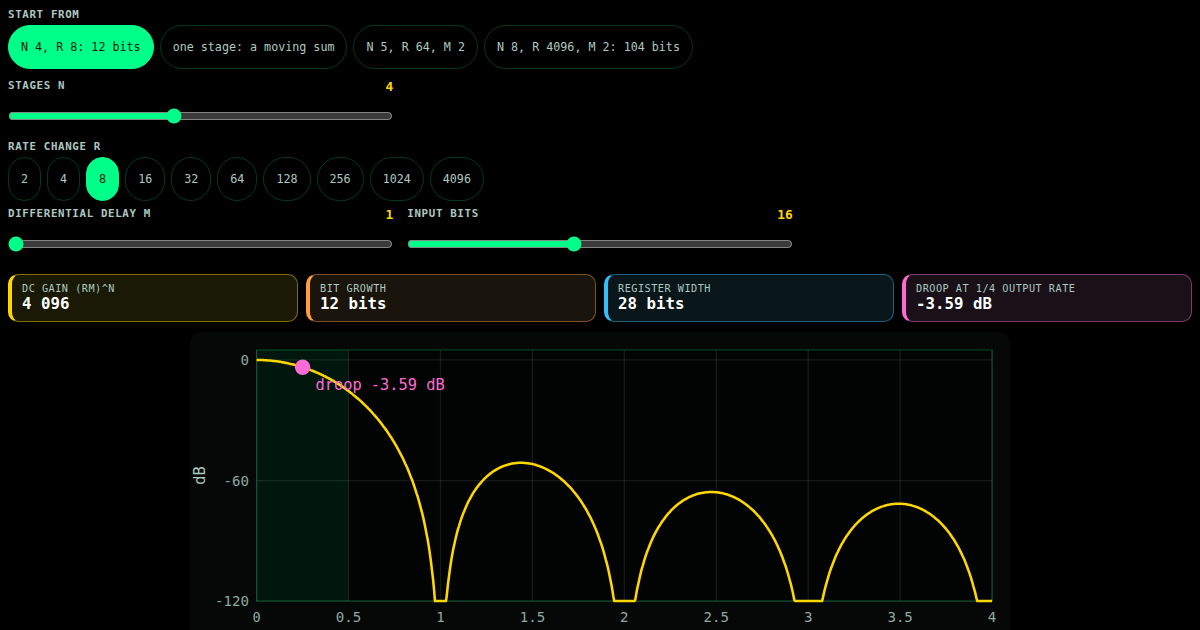The height and width of the screenshot is (630, 1200).
Task: Click the Input Bits value 16
Action: tap(785, 215)
